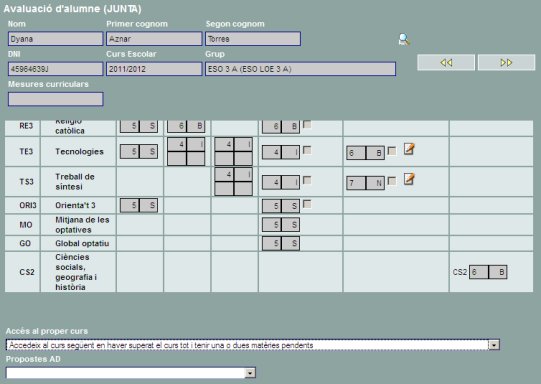Go to next student with forward arrows
The width and height of the screenshot is (541, 384).
click(x=506, y=62)
